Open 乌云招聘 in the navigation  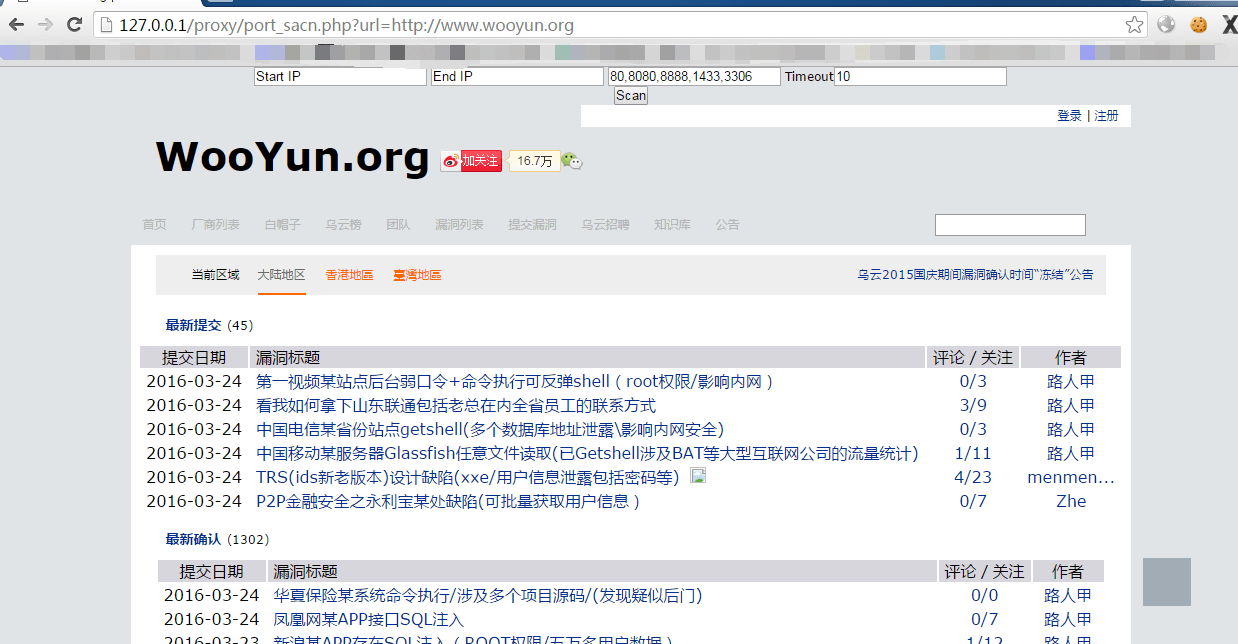click(x=606, y=225)
